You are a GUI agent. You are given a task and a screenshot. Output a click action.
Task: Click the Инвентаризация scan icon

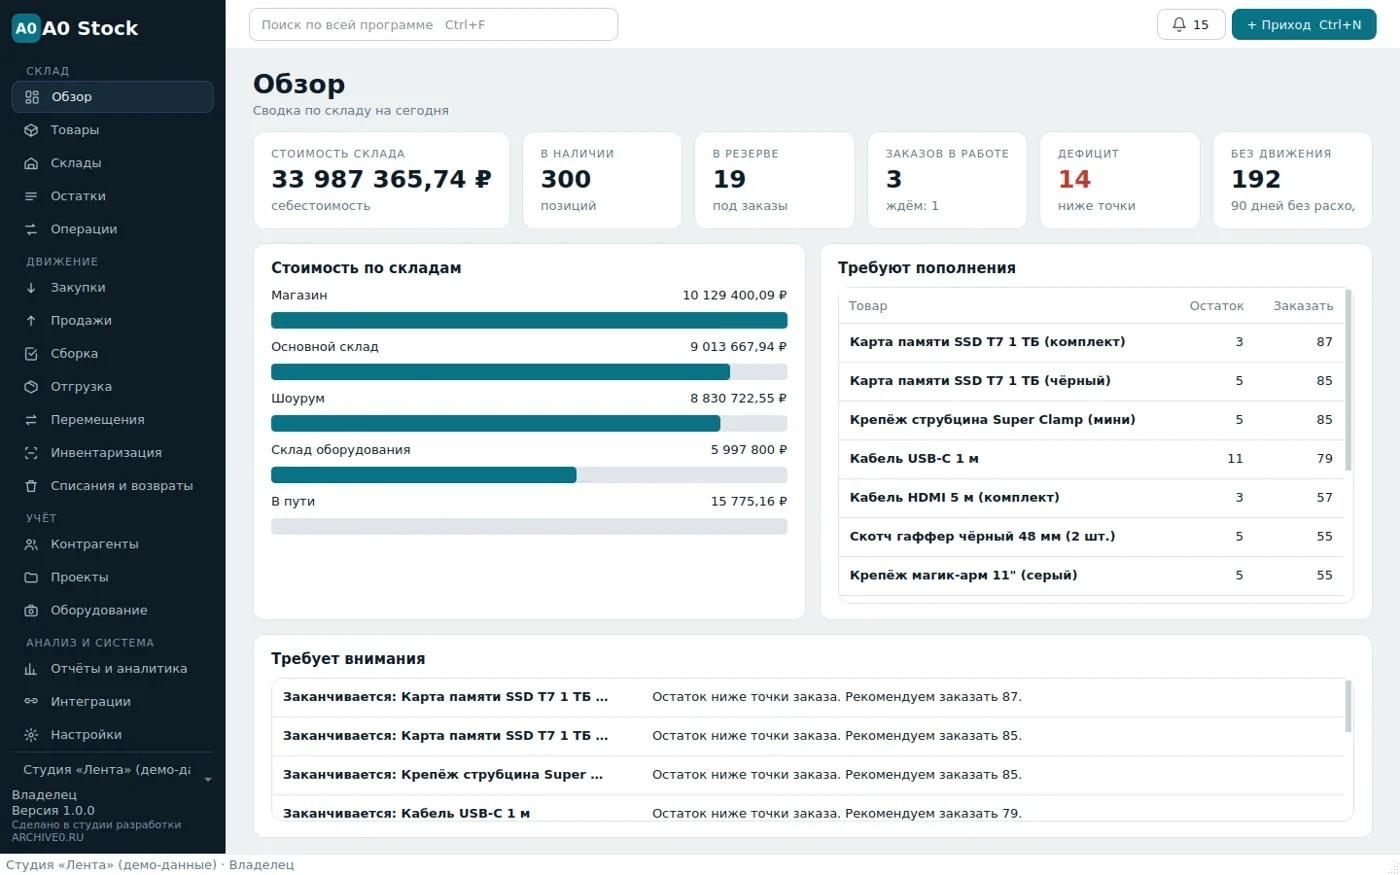pyautogui.click(x=31, y=452)
